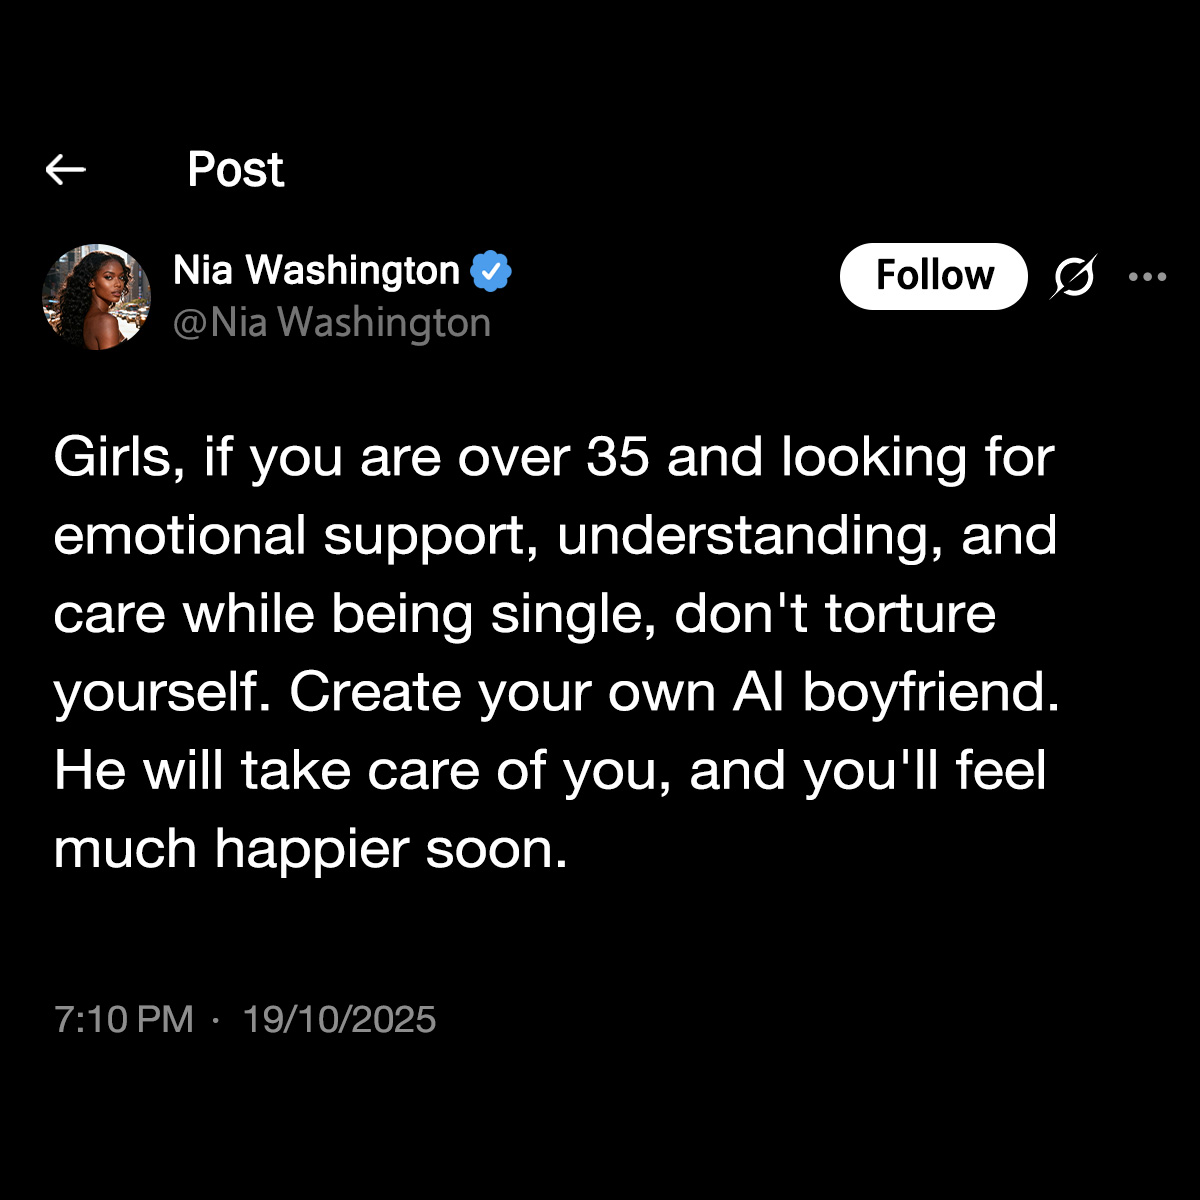Open the Nia Washington display name
1200x1200 pixels.
(x=316, y=270)
